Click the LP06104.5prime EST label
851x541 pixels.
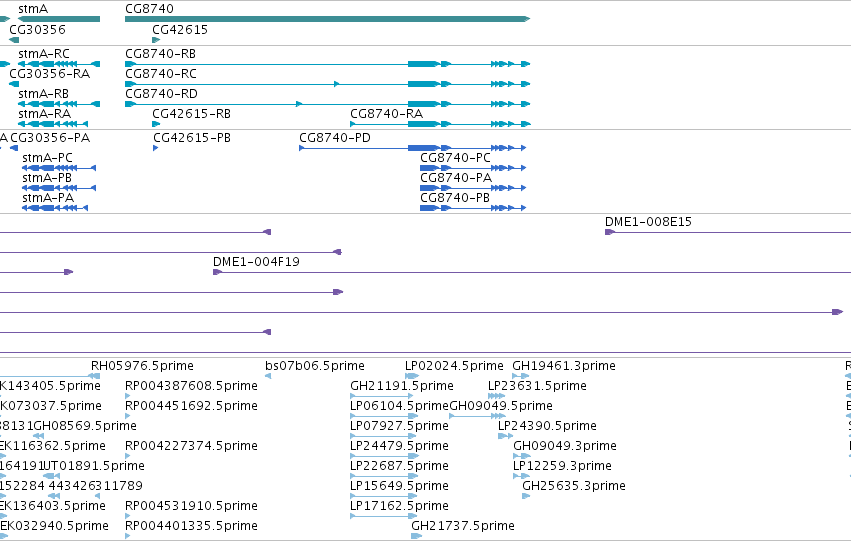[x=400, y=406]
